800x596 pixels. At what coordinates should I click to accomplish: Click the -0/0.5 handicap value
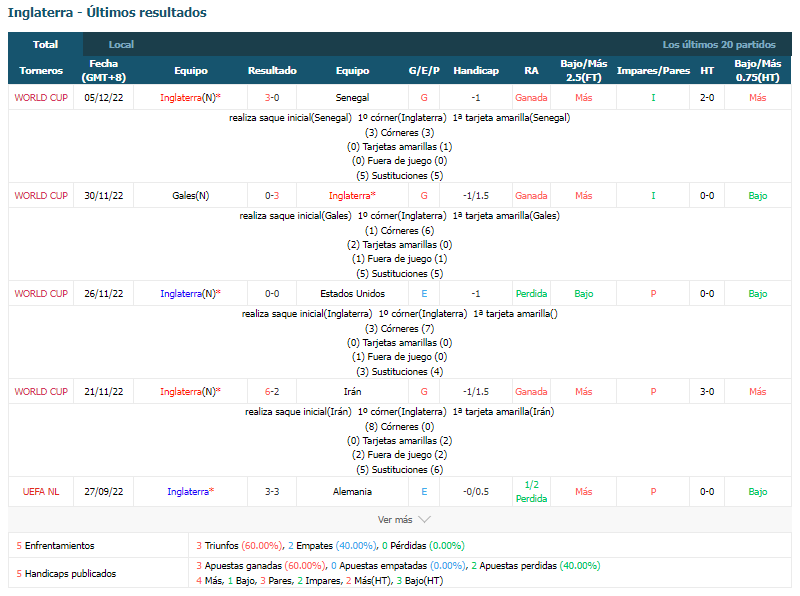coord(476,491)
